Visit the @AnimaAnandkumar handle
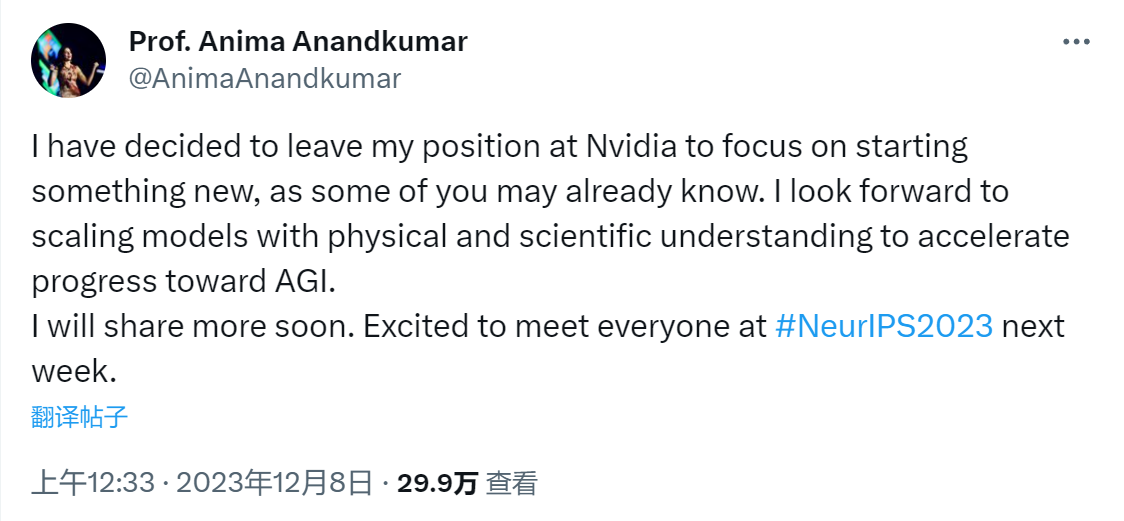 point(264,79)
